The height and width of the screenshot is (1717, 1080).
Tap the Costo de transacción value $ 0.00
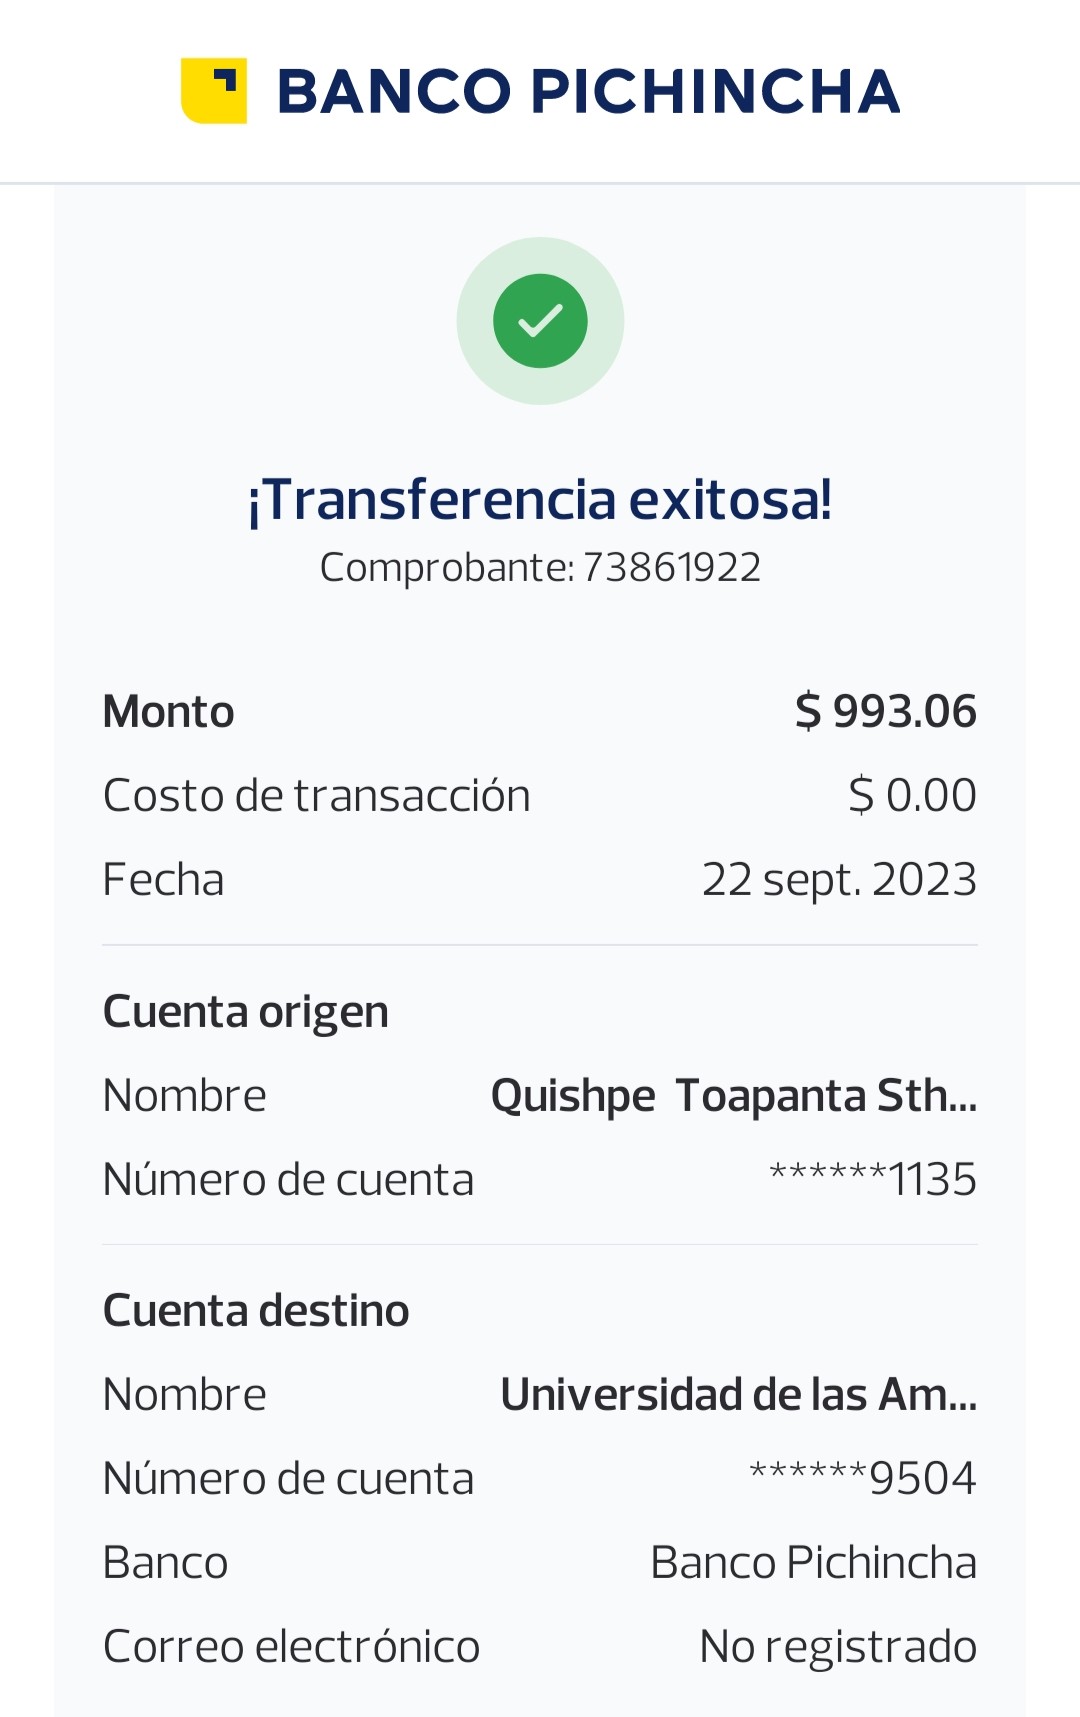tap(912, 796)
